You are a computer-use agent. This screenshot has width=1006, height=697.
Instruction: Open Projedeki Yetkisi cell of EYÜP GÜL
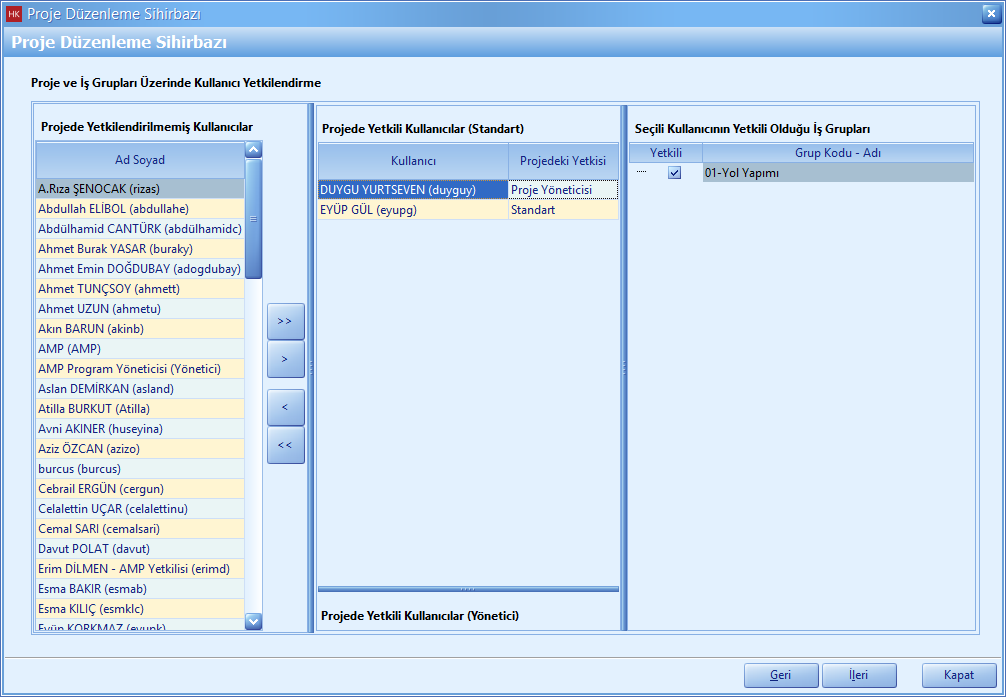pyautogui.click(x=563, y=210)
